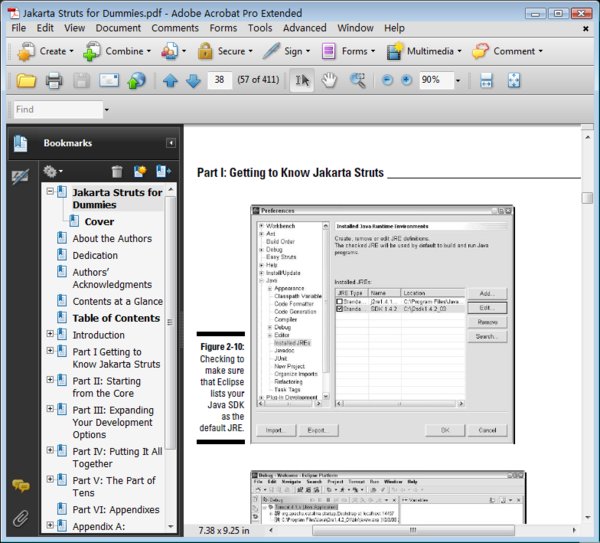This screenshot has width=600, height=543.
Task: Open the Cover bookmark
Action: pos(99,222)
